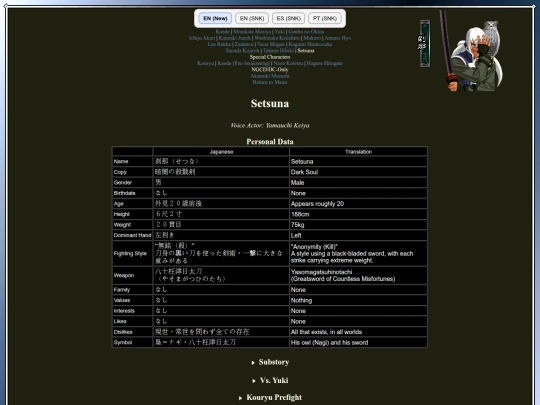Click the 'Left' dominant hand cell

point(359,235)
